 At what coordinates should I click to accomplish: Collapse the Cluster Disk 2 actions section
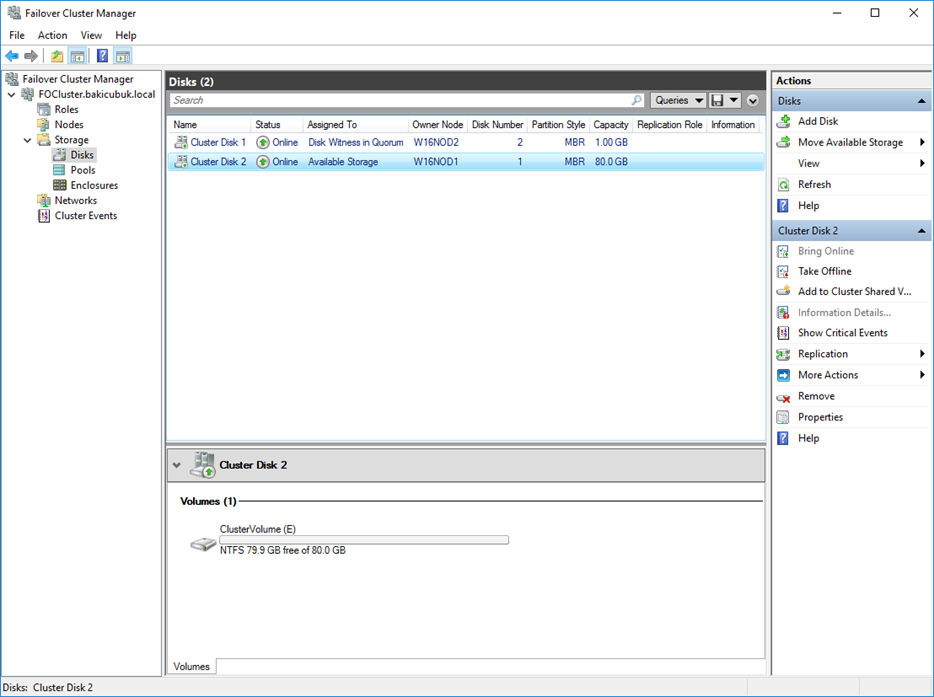pos(921,231)
